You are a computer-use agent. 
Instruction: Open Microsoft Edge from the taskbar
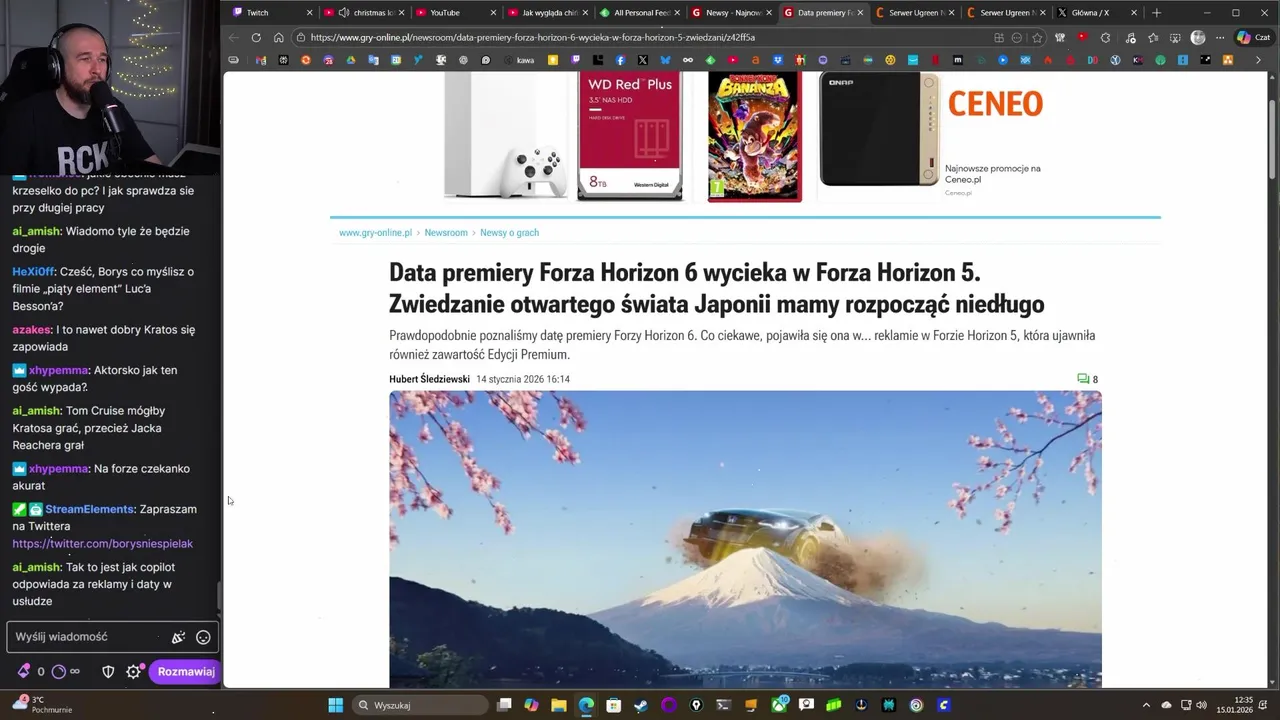click(586, 705)
